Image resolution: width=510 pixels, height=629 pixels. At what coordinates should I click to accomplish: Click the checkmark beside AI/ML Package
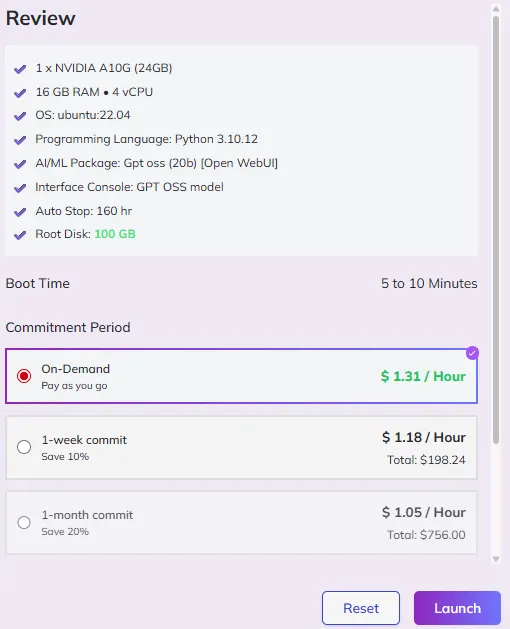[x=20, y=164]
